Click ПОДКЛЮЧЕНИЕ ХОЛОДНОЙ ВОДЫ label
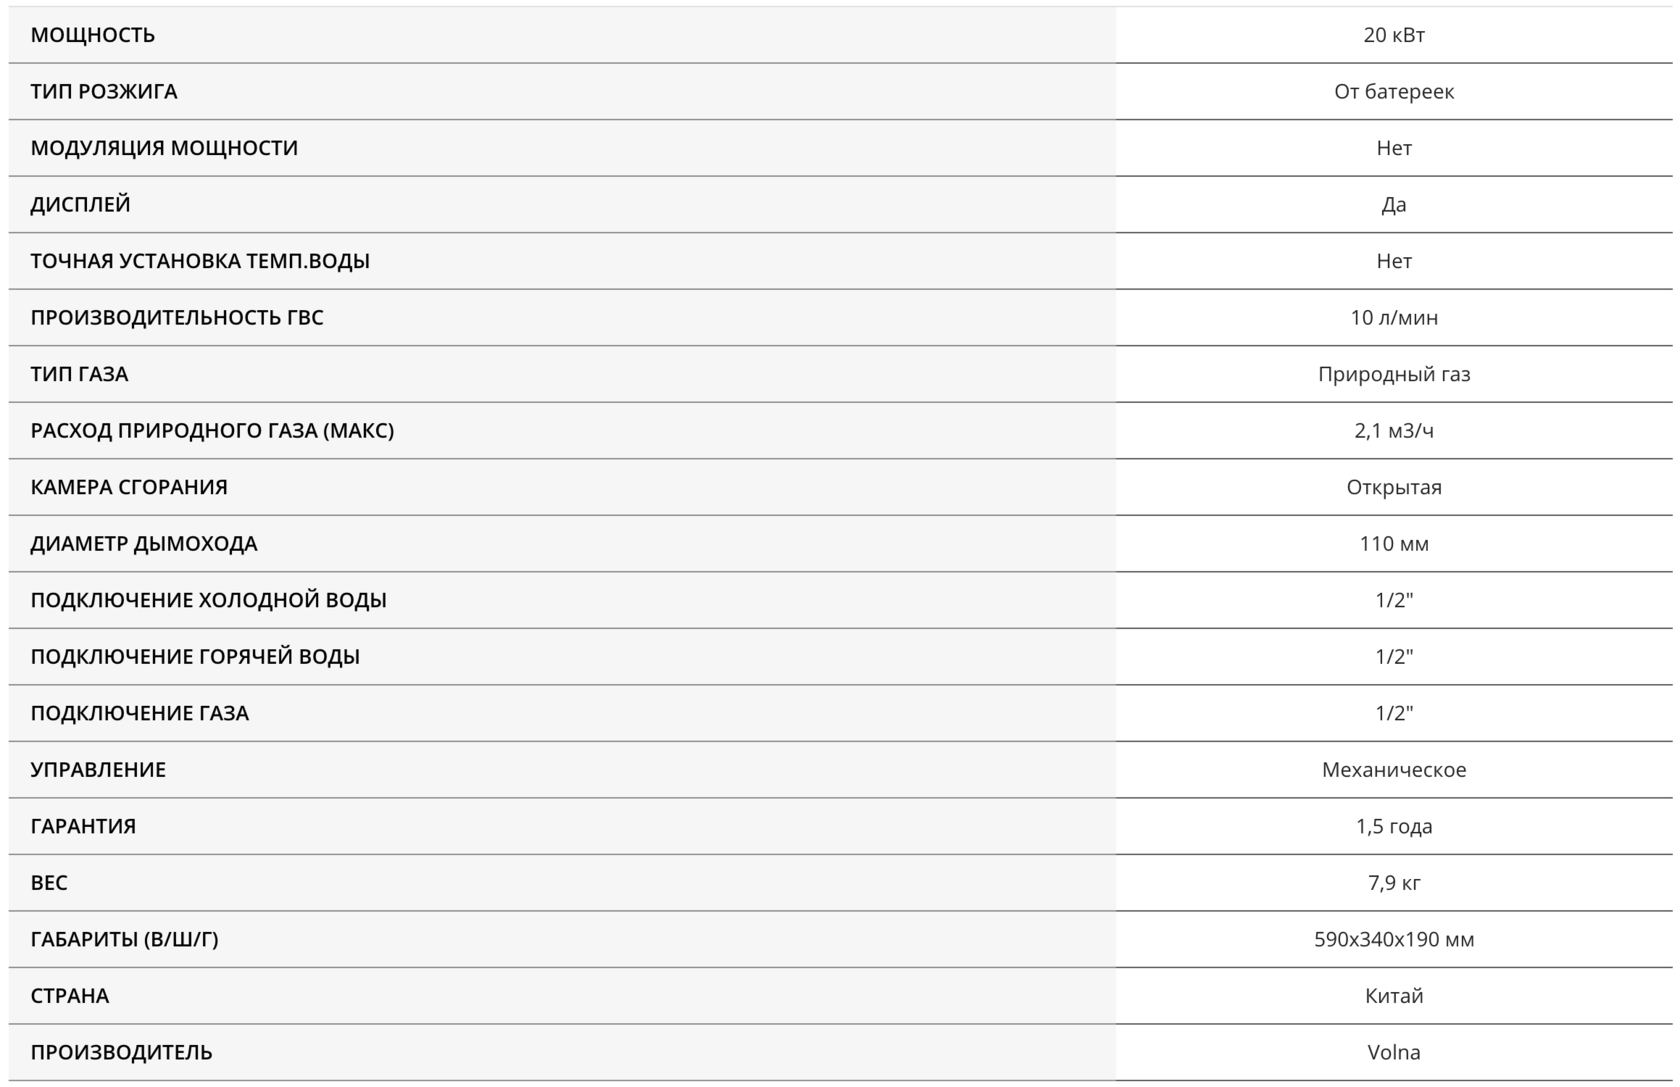 coord(208,600)
